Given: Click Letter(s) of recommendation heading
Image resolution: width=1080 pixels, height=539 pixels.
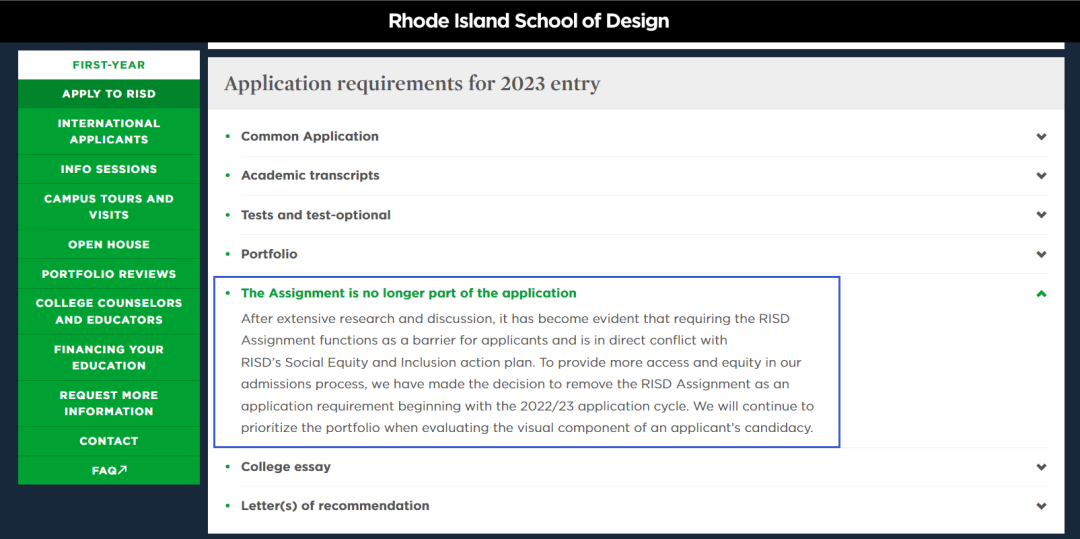Looking at the screenshot, I should [335, 506].
